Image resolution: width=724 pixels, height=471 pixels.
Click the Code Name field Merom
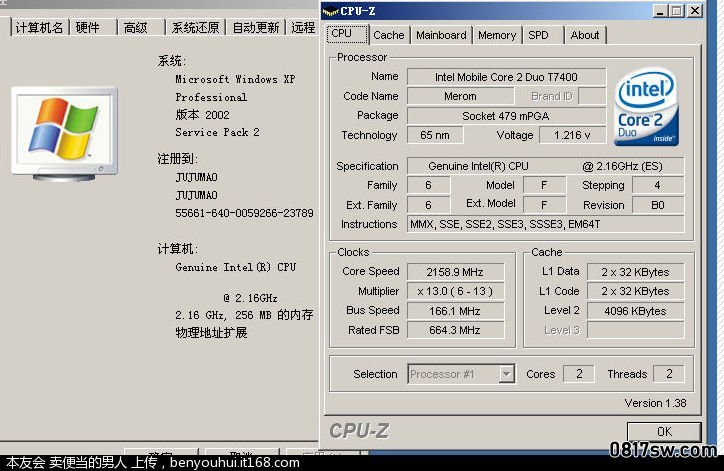click(460, 96)
